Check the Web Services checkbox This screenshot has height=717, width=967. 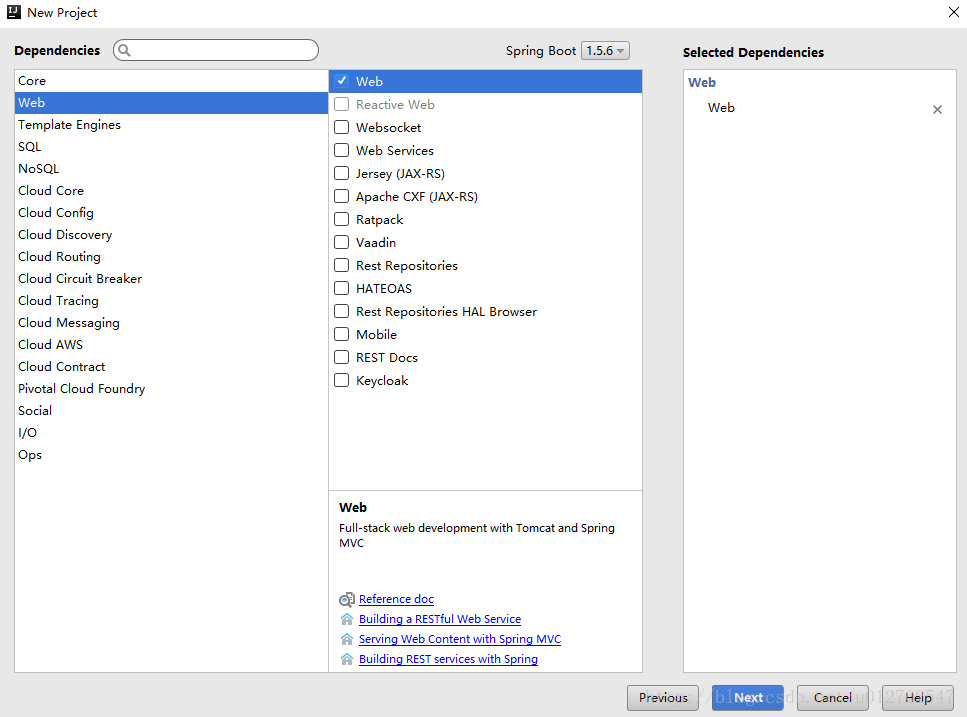tap(342, 150)
